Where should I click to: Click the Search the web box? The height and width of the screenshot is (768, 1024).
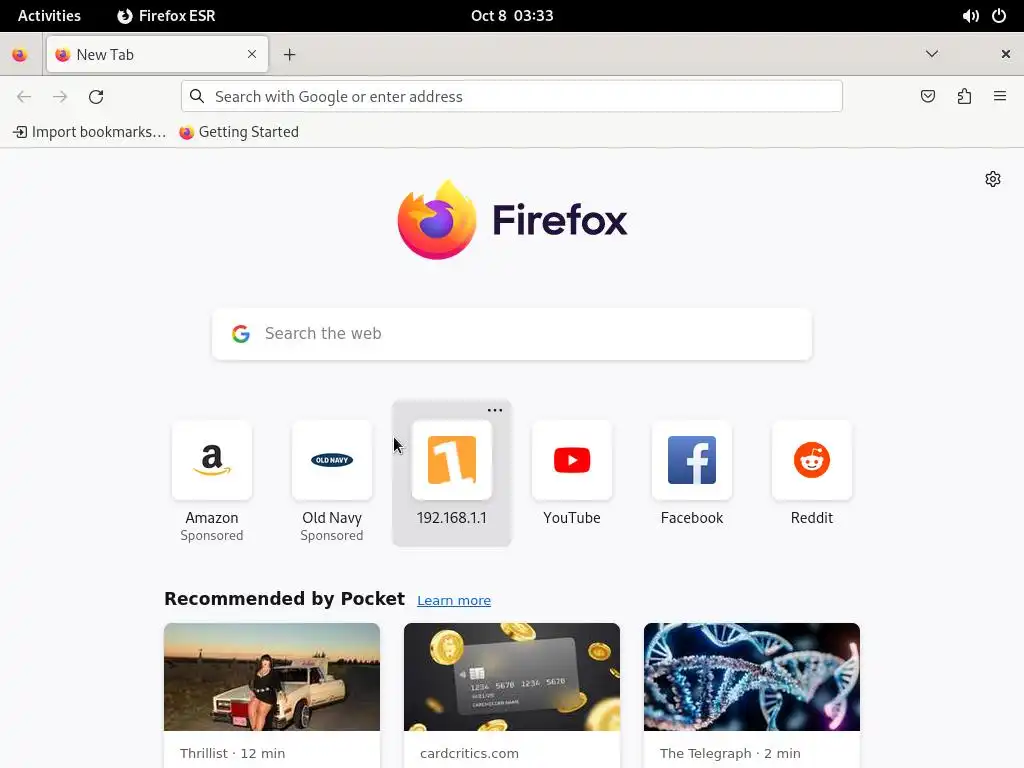coord(512,334)
